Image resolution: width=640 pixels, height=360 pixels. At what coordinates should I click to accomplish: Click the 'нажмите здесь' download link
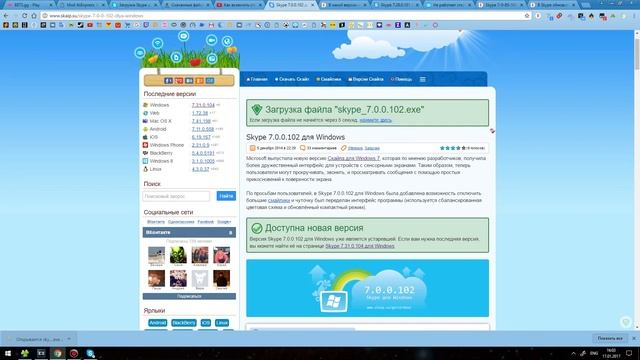[376, 120]
